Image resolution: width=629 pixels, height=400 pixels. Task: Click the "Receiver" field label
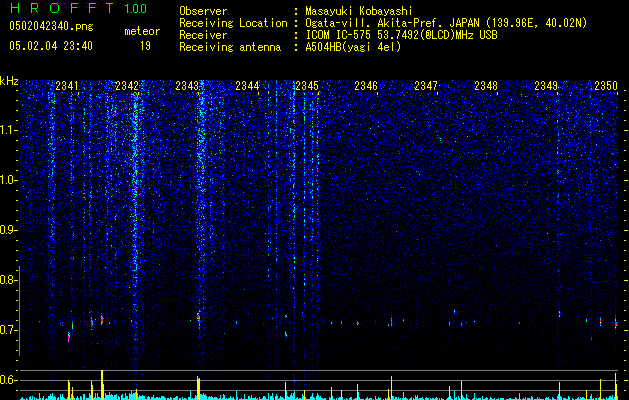point(203,35)
